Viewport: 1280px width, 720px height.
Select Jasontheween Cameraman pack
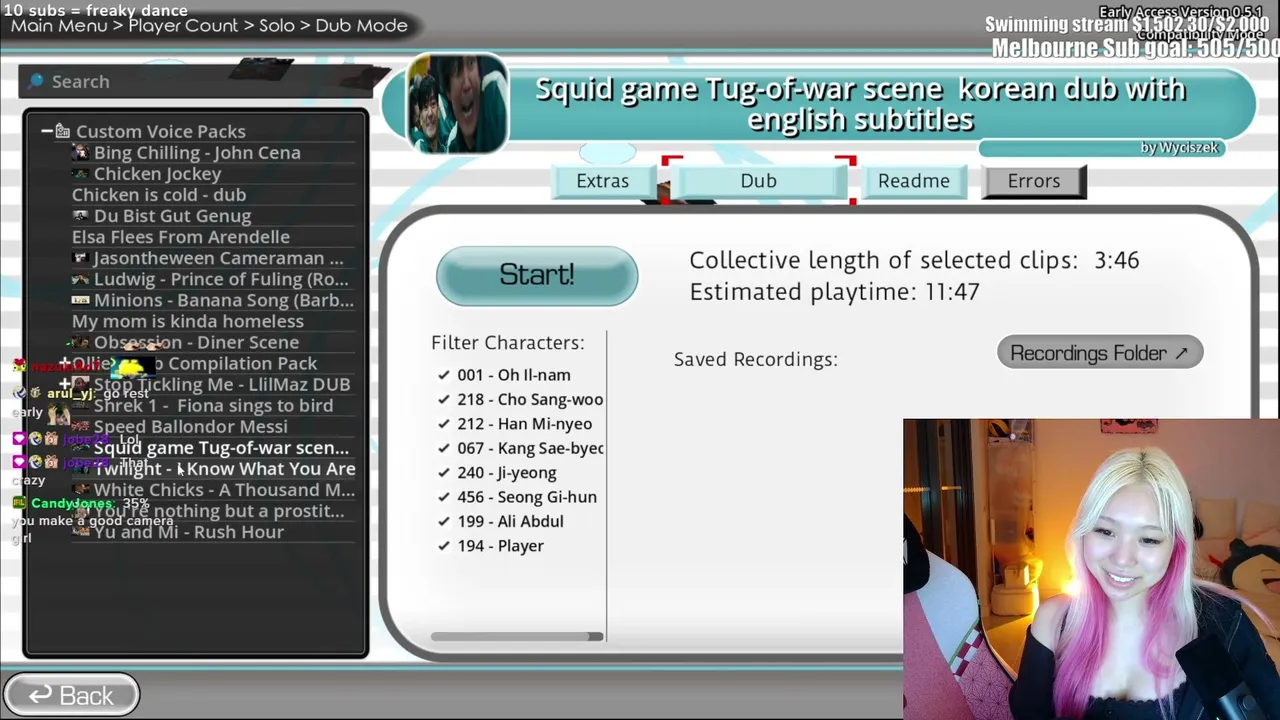click(x=218, y=258)
